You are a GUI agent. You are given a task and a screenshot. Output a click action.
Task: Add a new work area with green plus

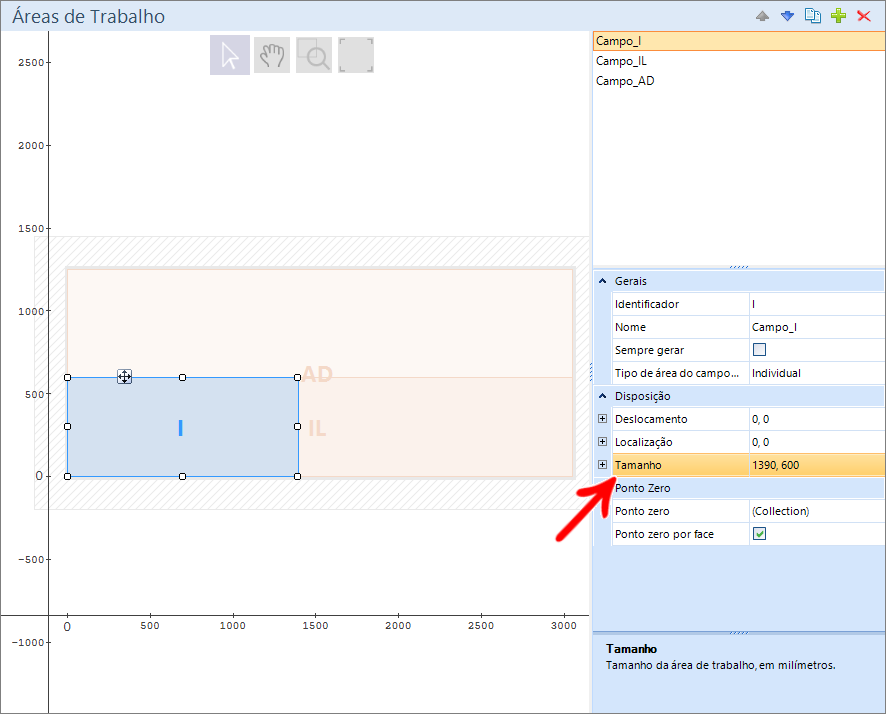(x=839, y=16)
